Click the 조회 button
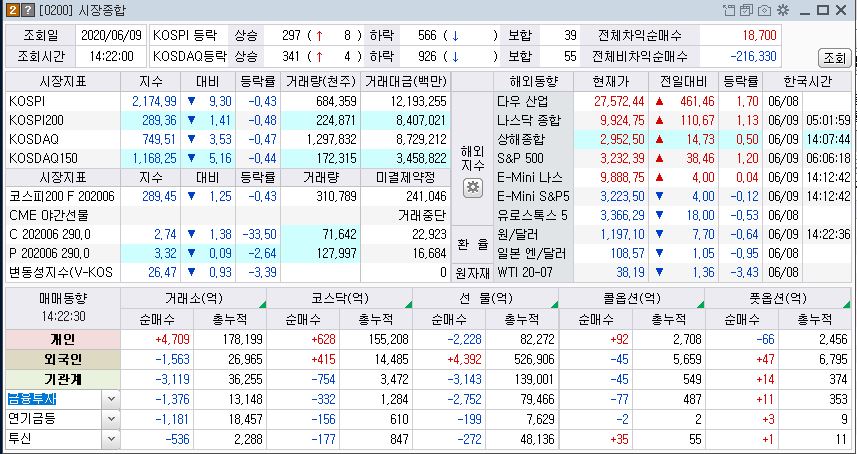Screen dimensions: 857x454 (x=834, y=58)
